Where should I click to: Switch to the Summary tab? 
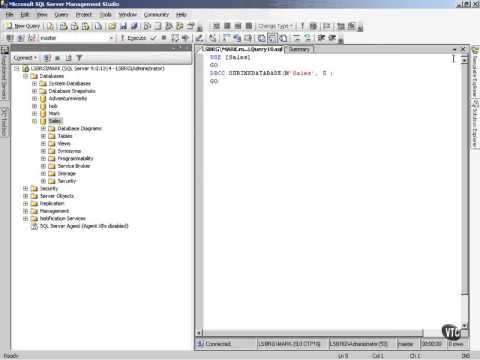299,49
